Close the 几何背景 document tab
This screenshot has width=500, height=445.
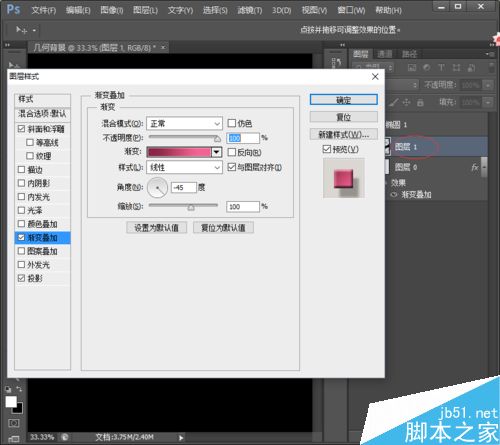(163, 48)
